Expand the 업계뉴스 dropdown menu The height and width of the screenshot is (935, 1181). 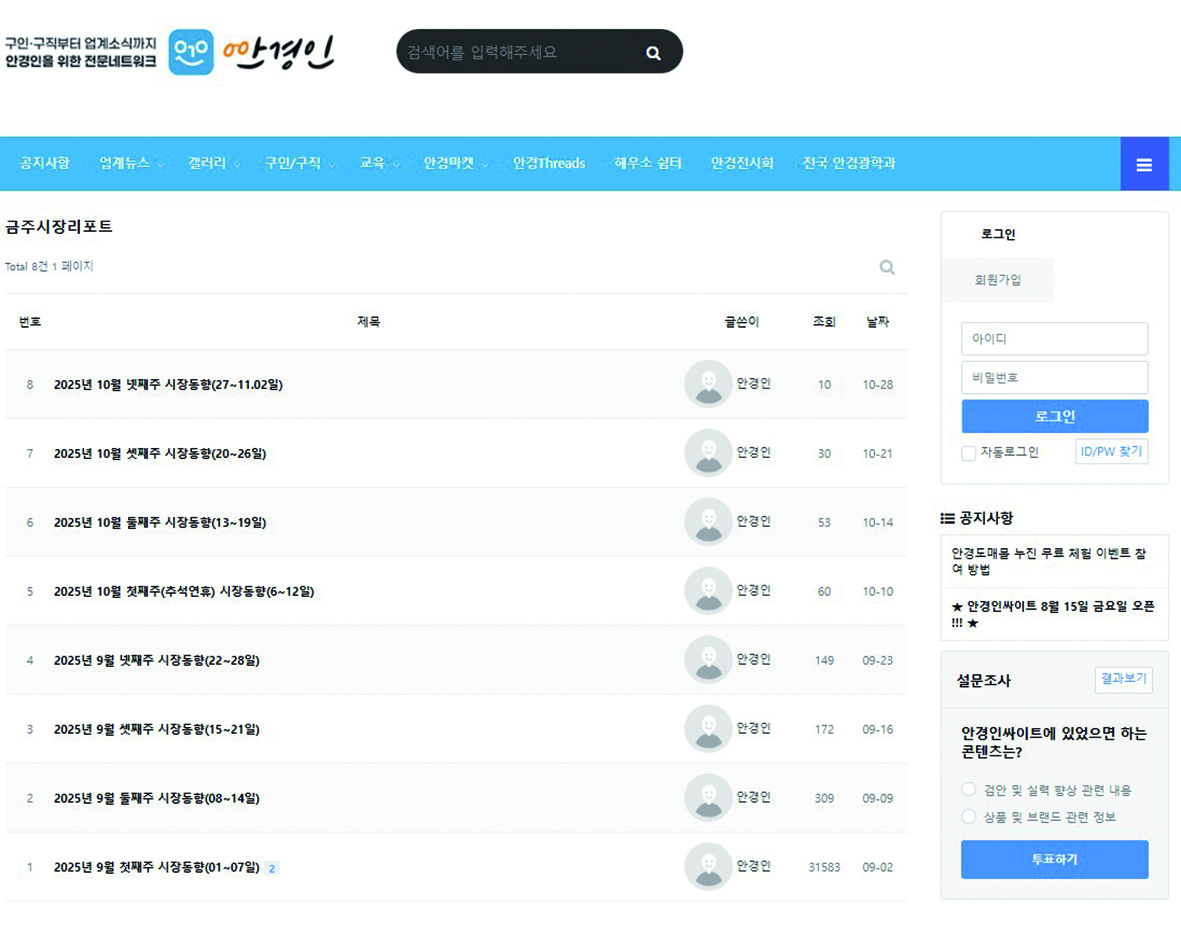click(x=131, y=163)
